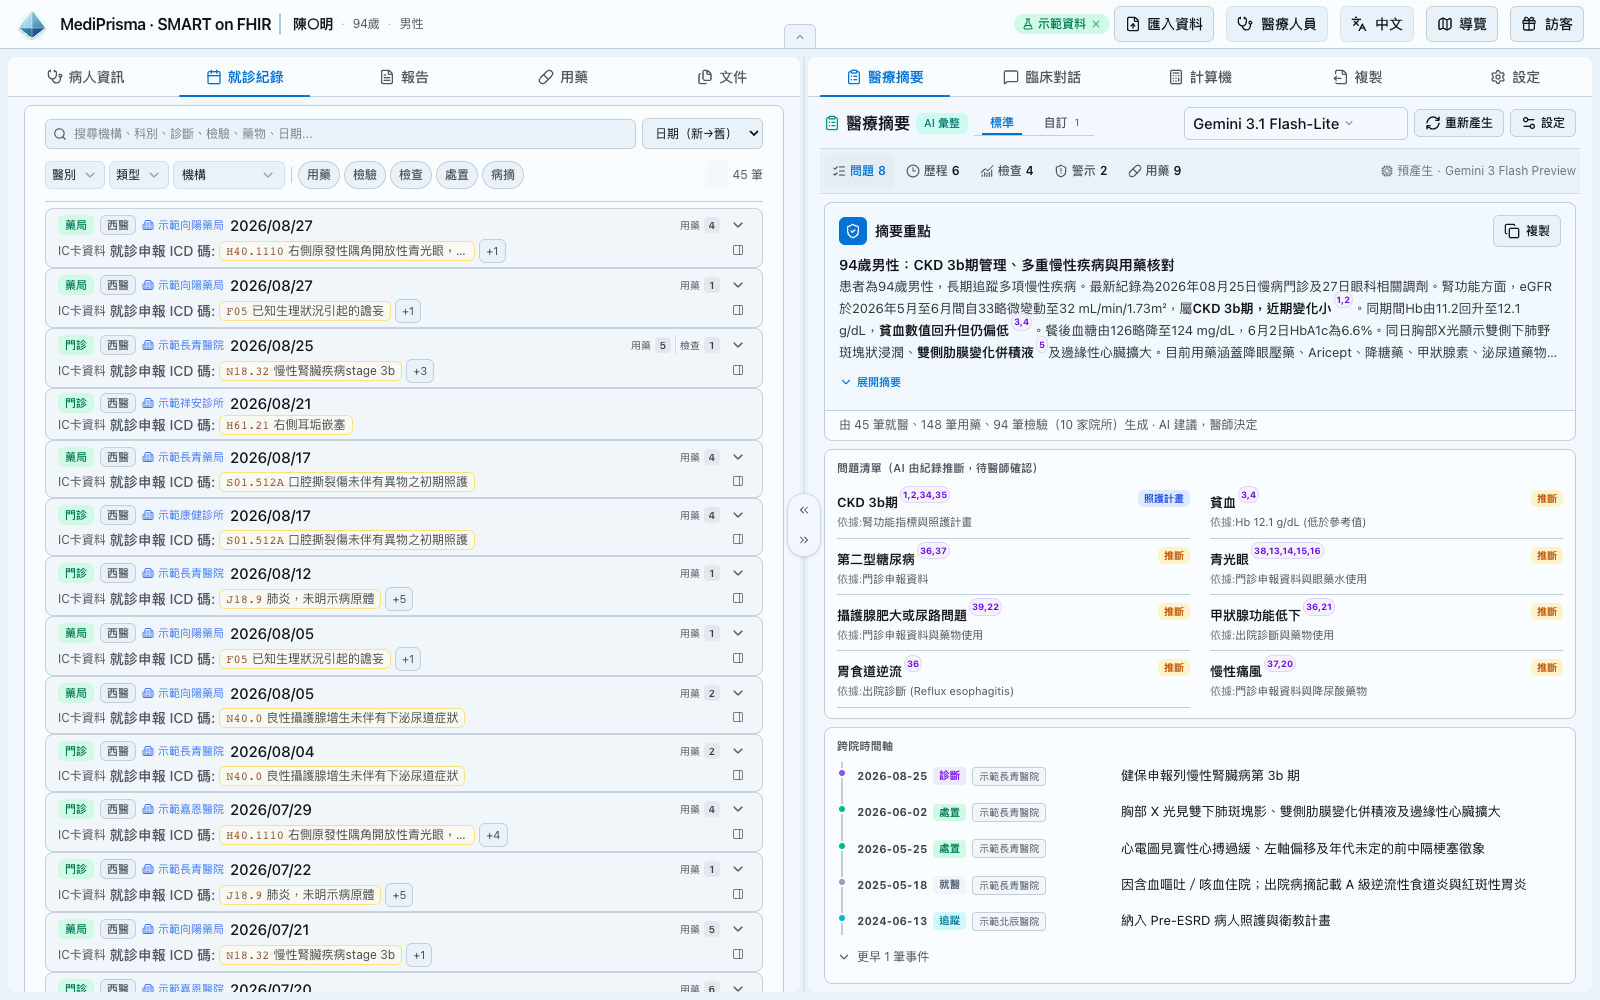Open the 導覽 guide button
Screen dimensions: 1600x1000
(x=1462, y=24)
